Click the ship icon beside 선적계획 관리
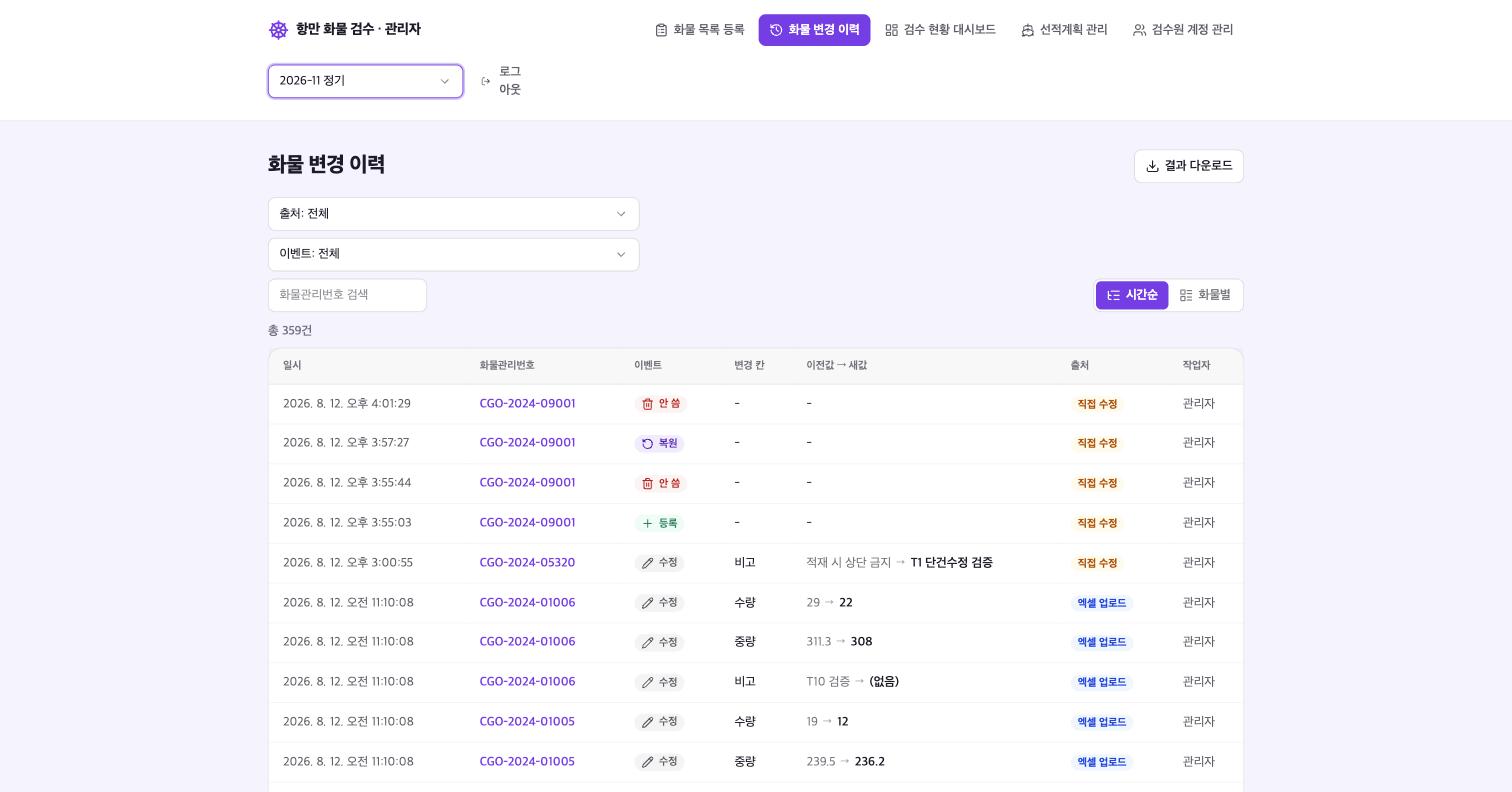Viewport: 1512px width, 792px height. click(1027, 30)
